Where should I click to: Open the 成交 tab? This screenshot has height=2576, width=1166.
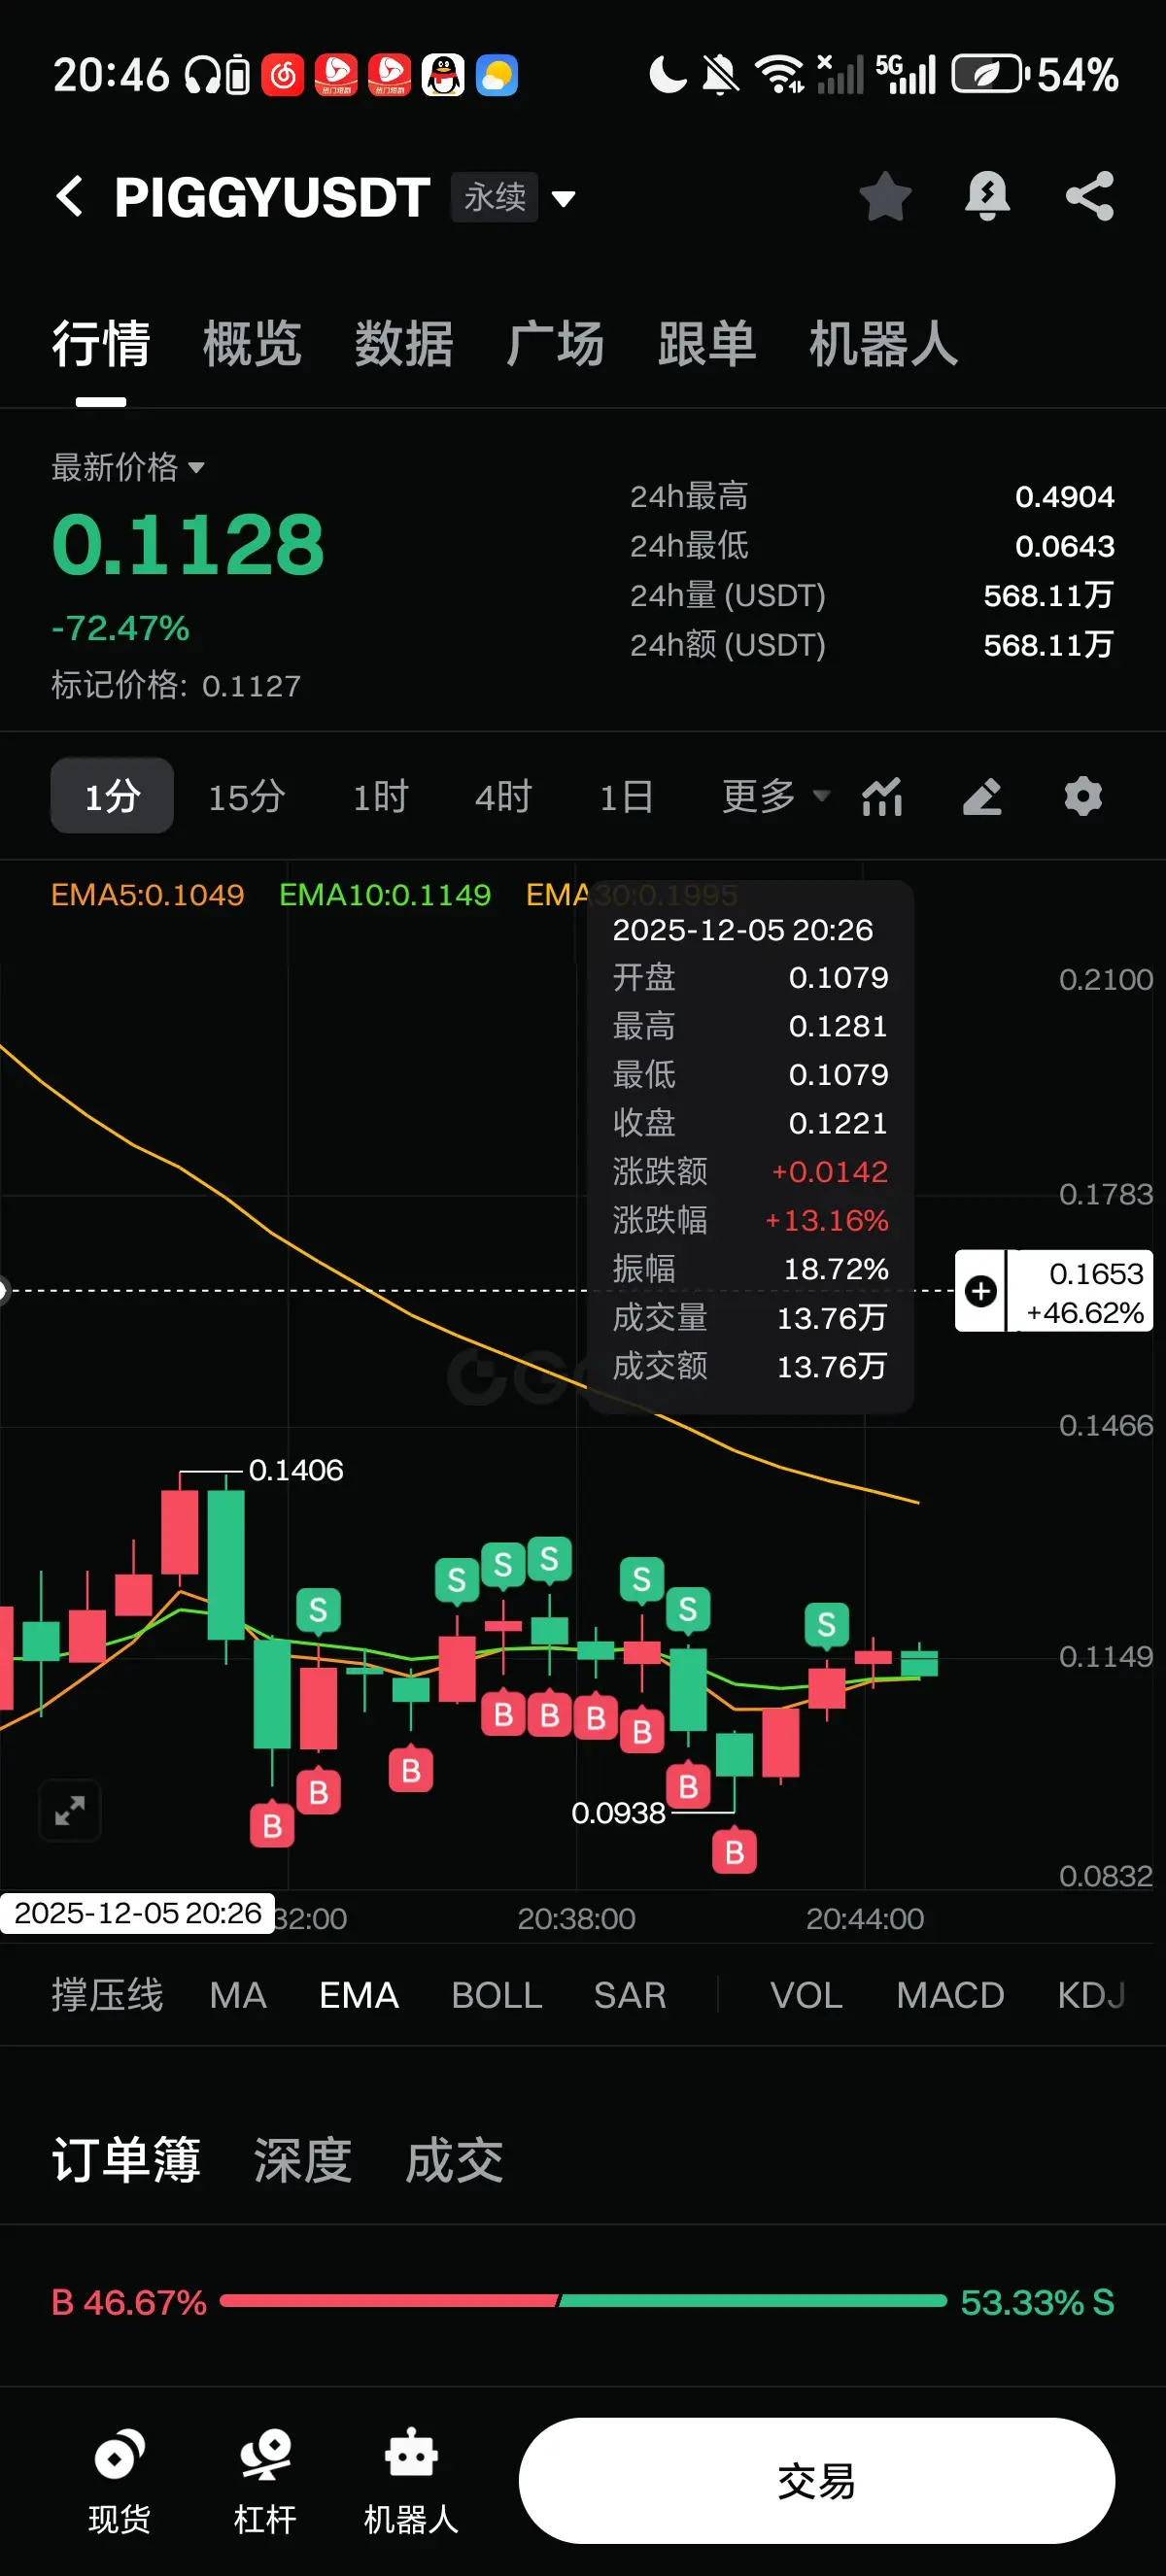[454, 2160]
